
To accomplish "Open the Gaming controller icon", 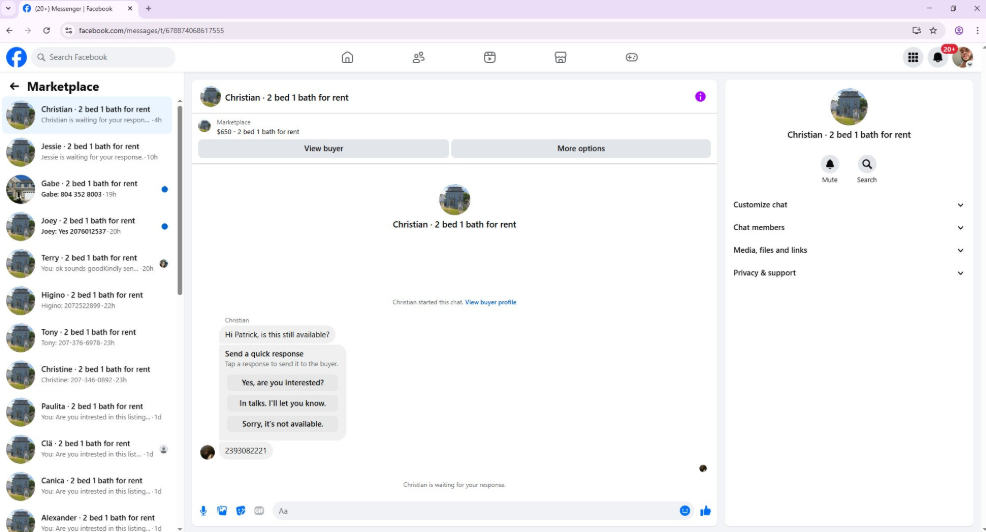I will pyautogui.click(x=632, y=57).
